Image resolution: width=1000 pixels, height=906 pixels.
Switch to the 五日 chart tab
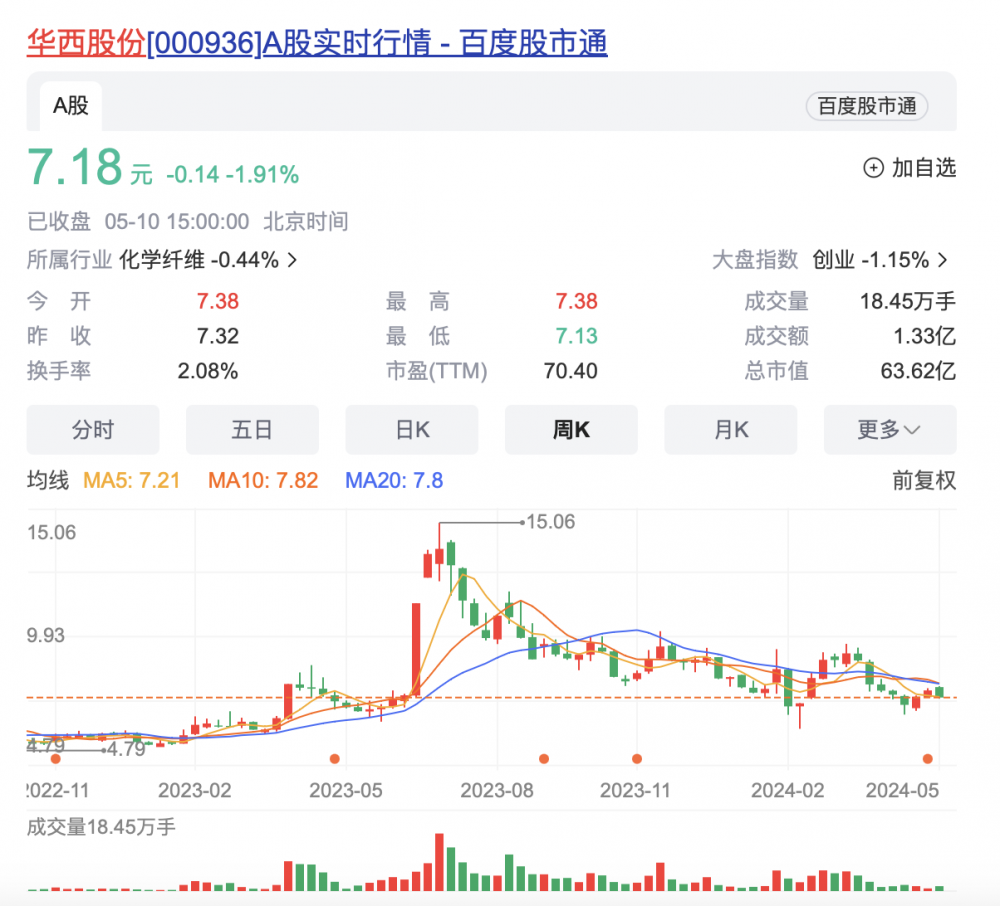coord(253,430)
